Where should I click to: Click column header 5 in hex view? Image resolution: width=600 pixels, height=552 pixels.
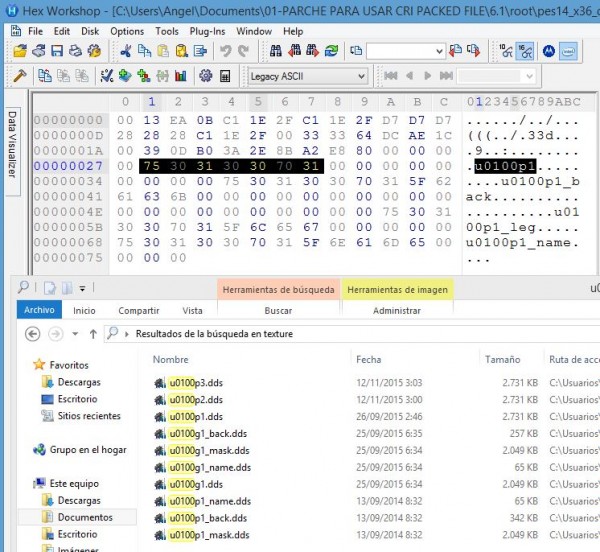coord(258,102)
